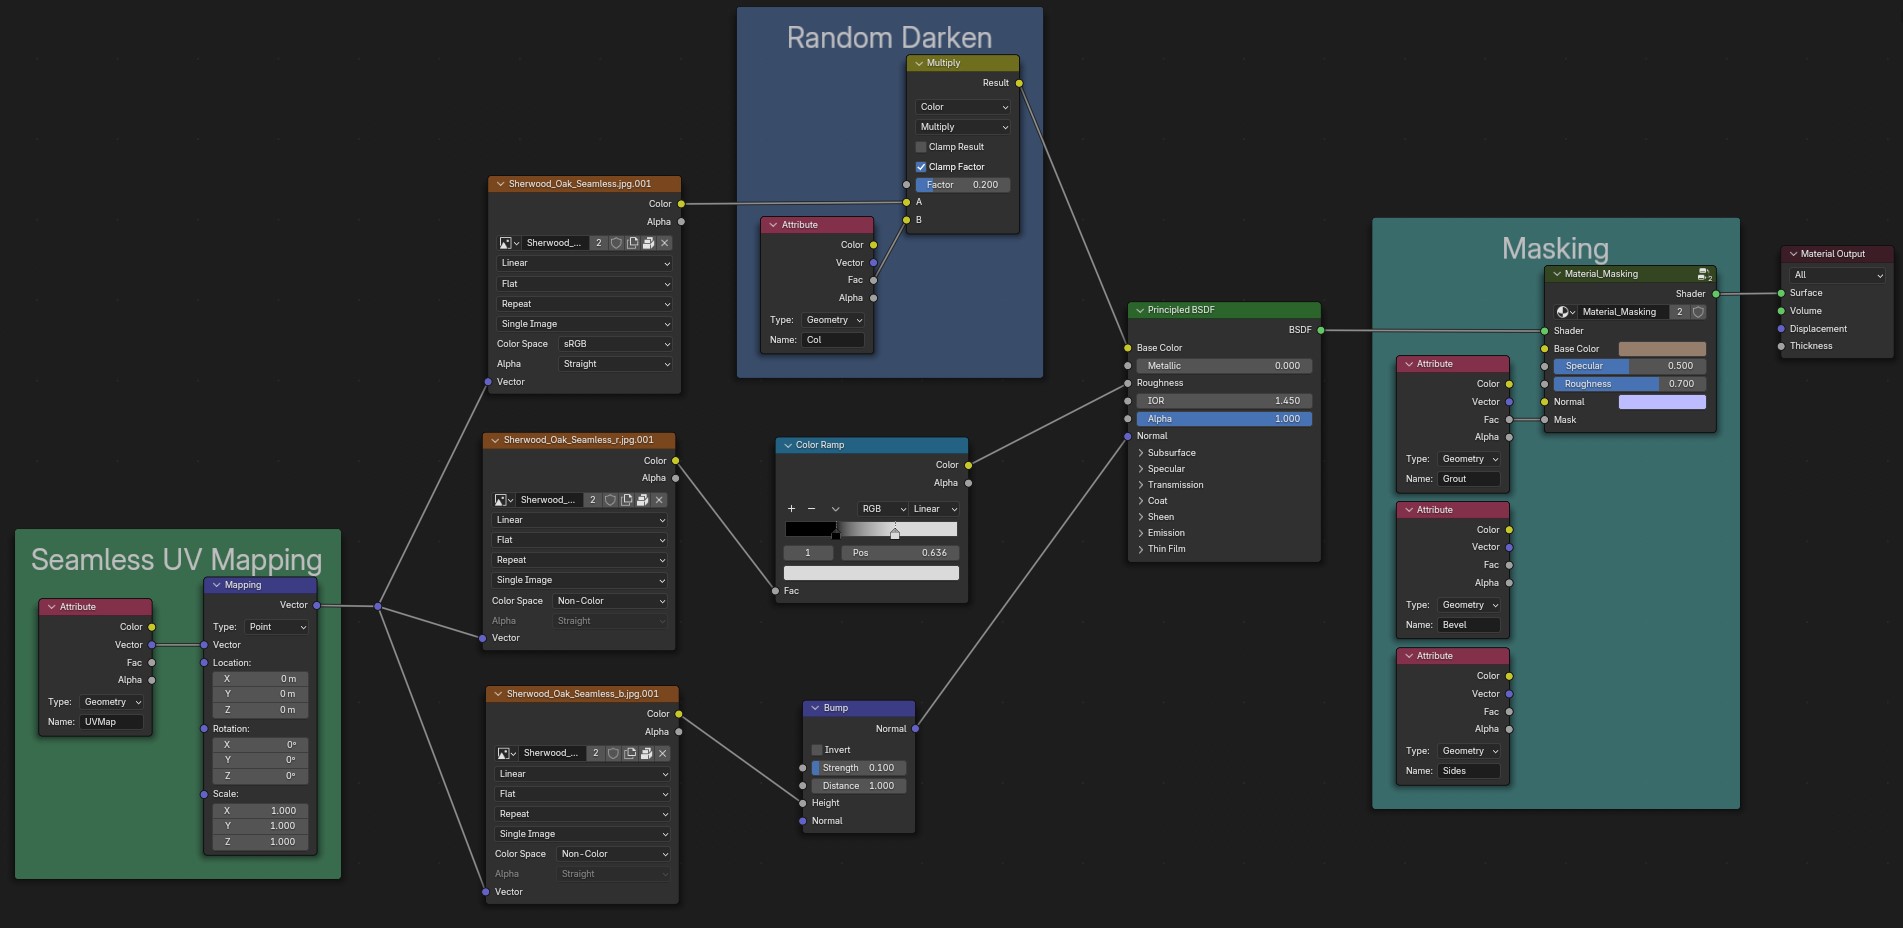
Task: Unlink image in Sherwood_Oak_Seamless_r.jpg.001 node
Action: (x=660, y=500)
